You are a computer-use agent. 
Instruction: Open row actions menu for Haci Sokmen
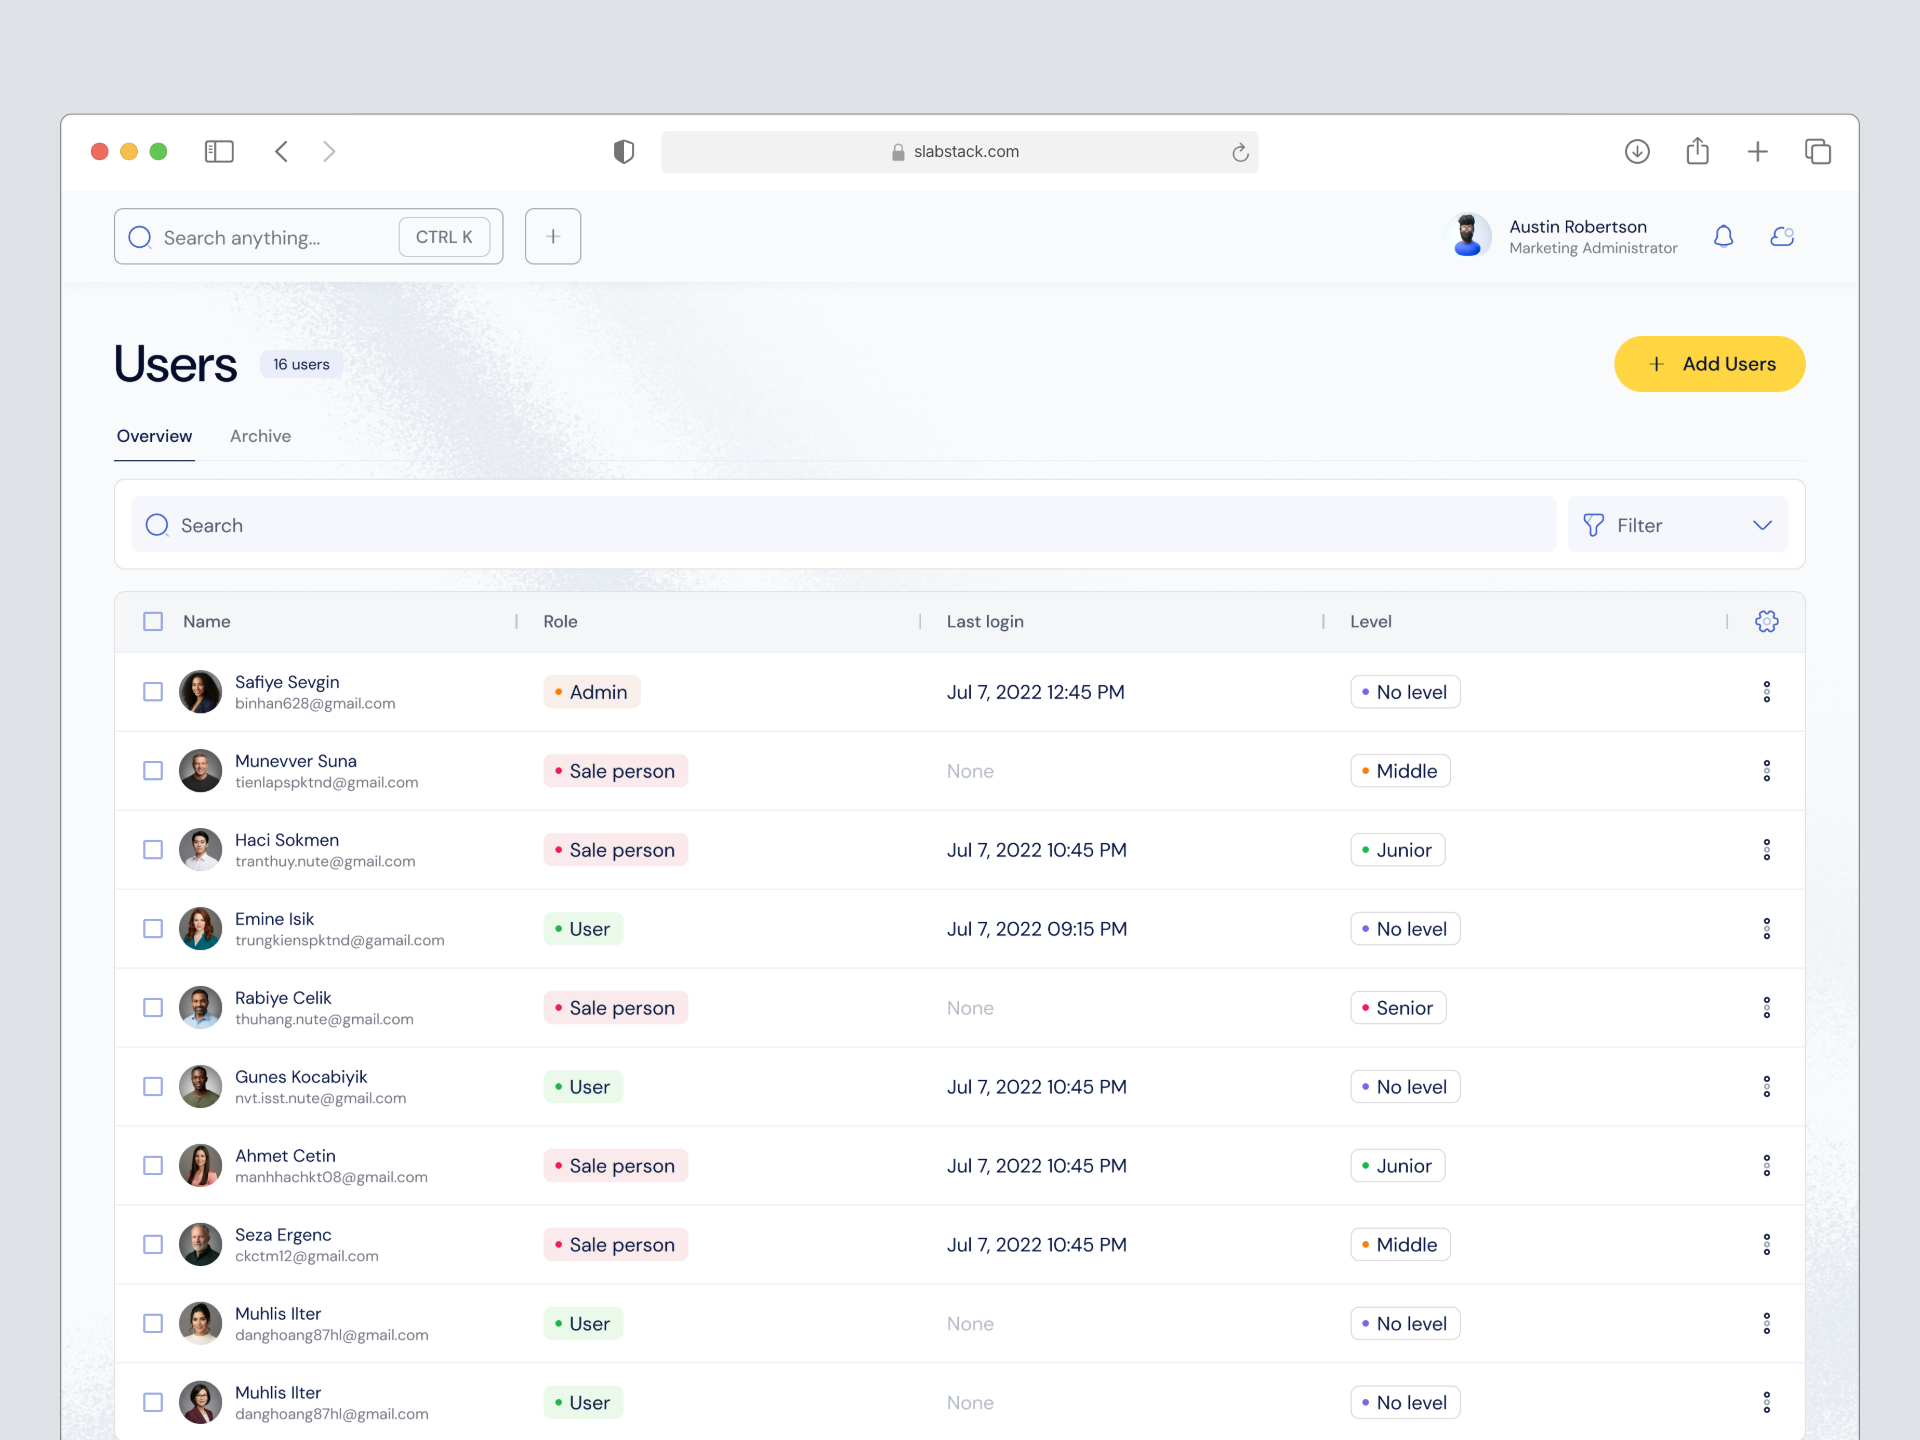[x=1767, y=850]
